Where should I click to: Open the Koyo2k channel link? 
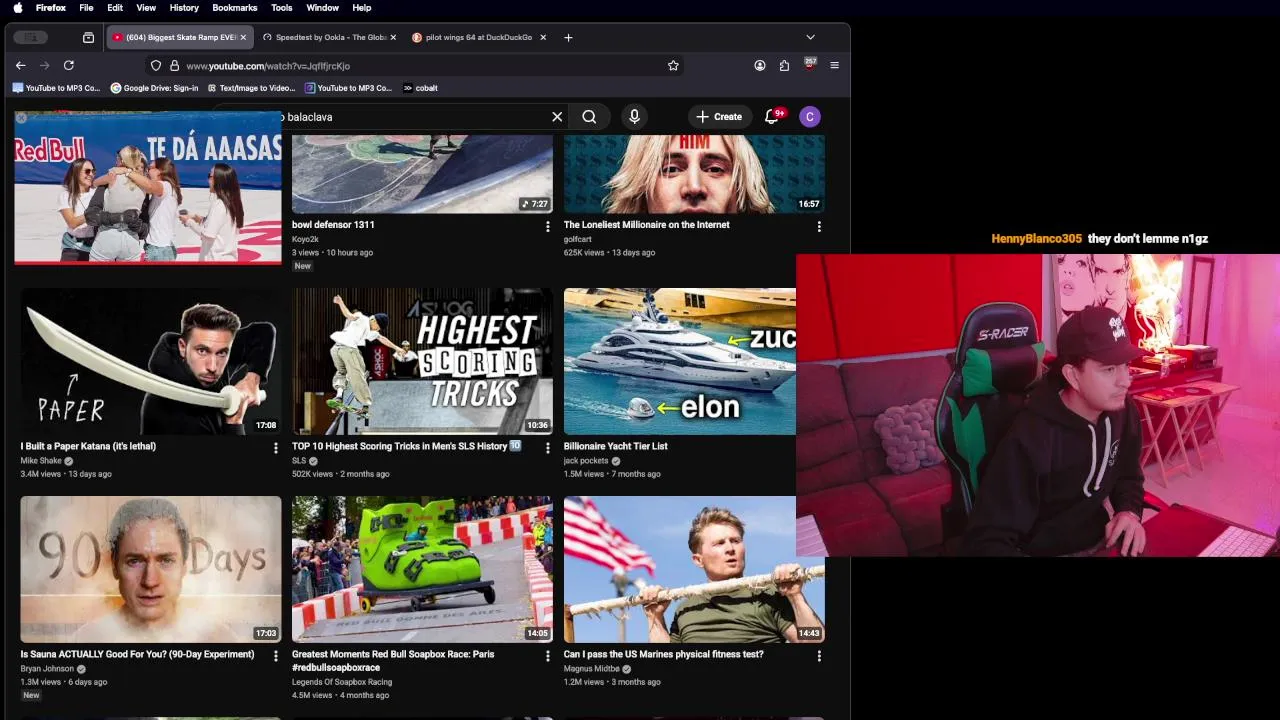pyautogui.click(x=305, y=239)
